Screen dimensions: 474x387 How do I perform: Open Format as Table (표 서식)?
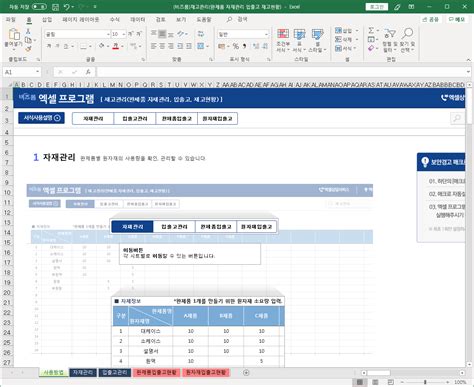point(299,40)
